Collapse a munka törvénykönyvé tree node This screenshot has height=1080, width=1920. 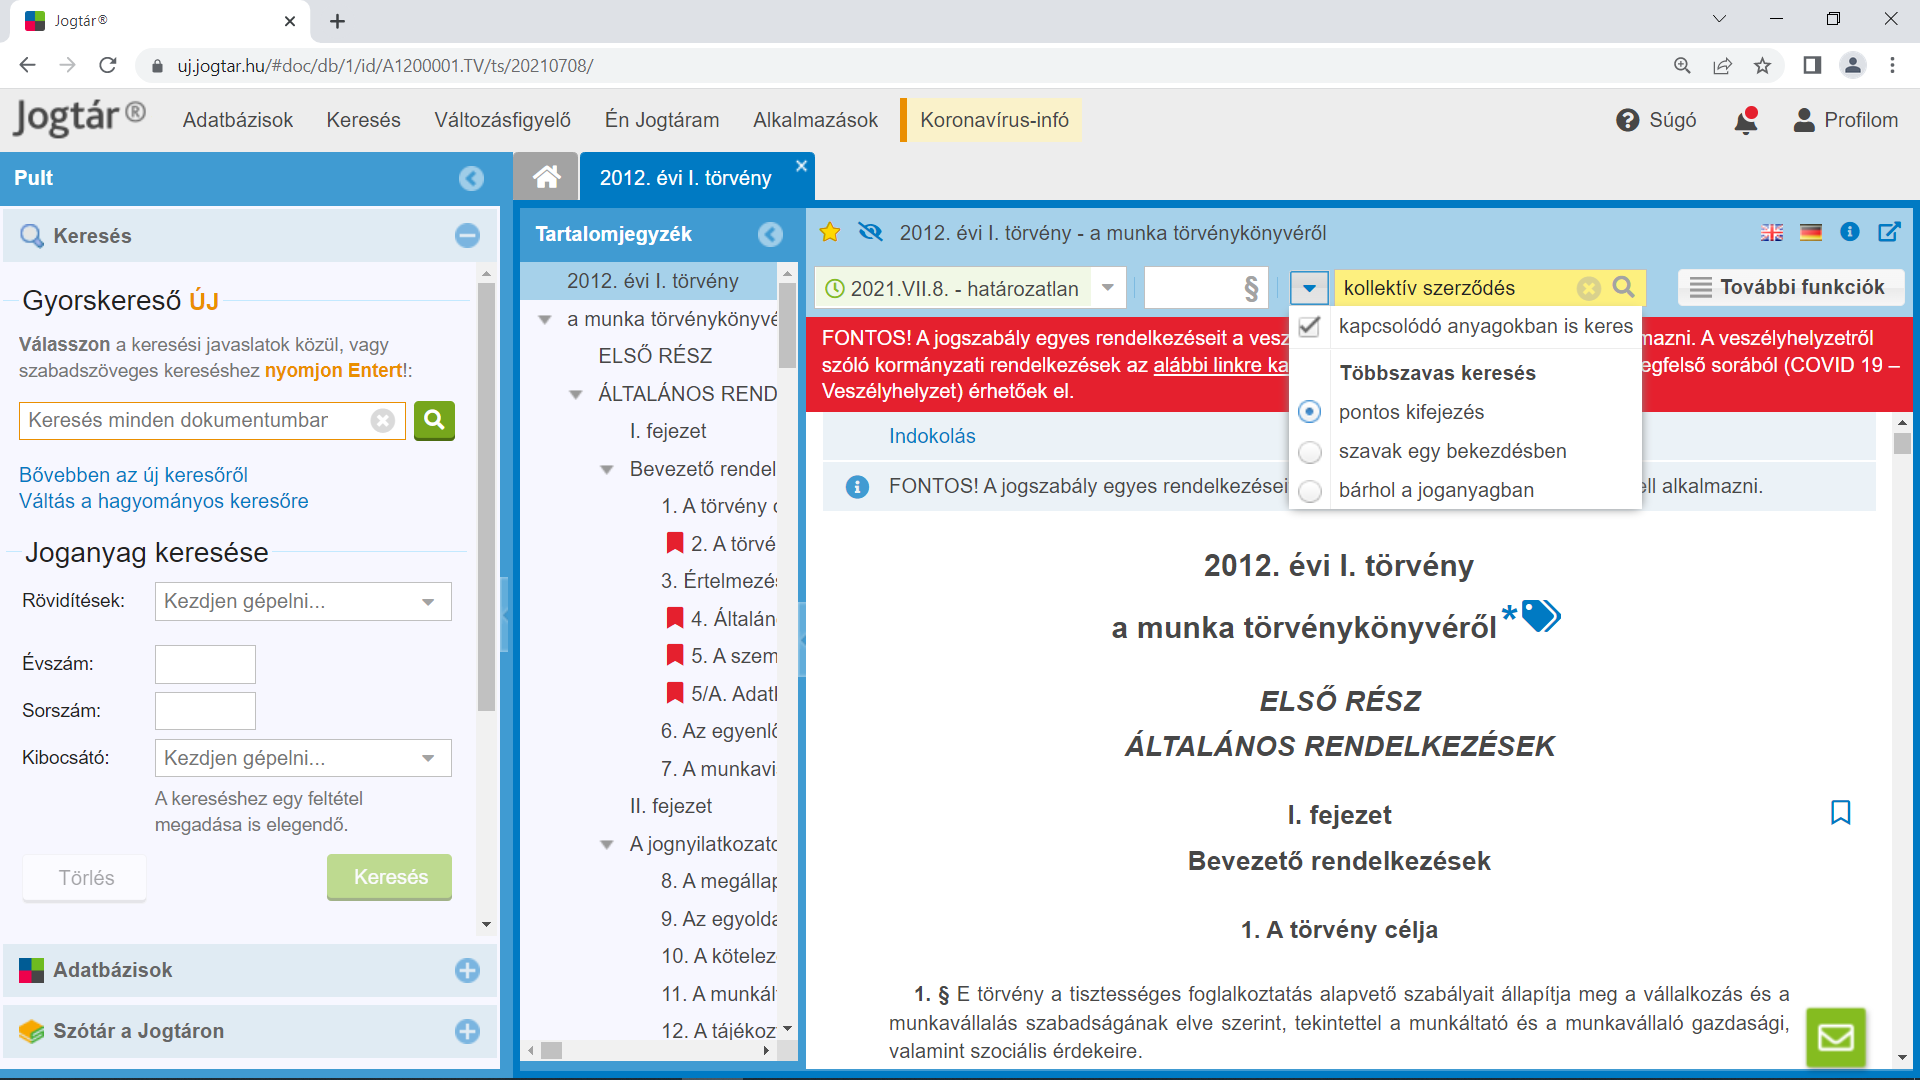click(545, 320)
